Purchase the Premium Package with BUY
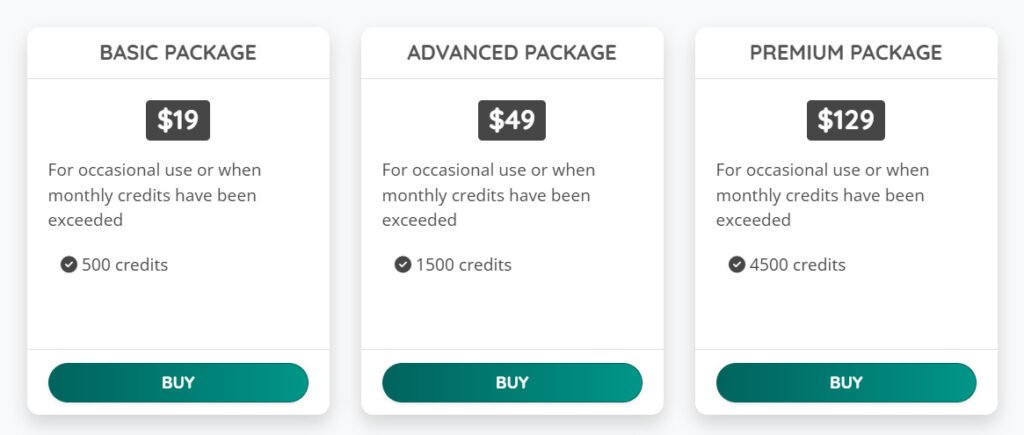The image size is (1024, 435). 846,382
